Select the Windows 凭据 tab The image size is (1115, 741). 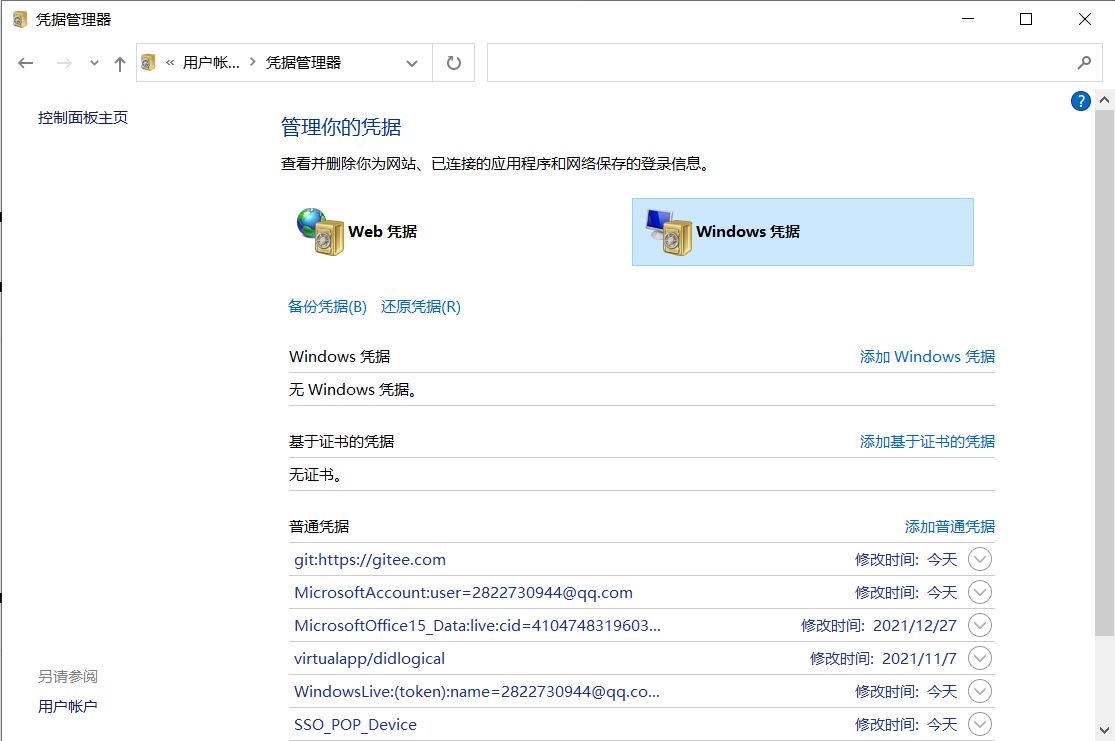803,232
